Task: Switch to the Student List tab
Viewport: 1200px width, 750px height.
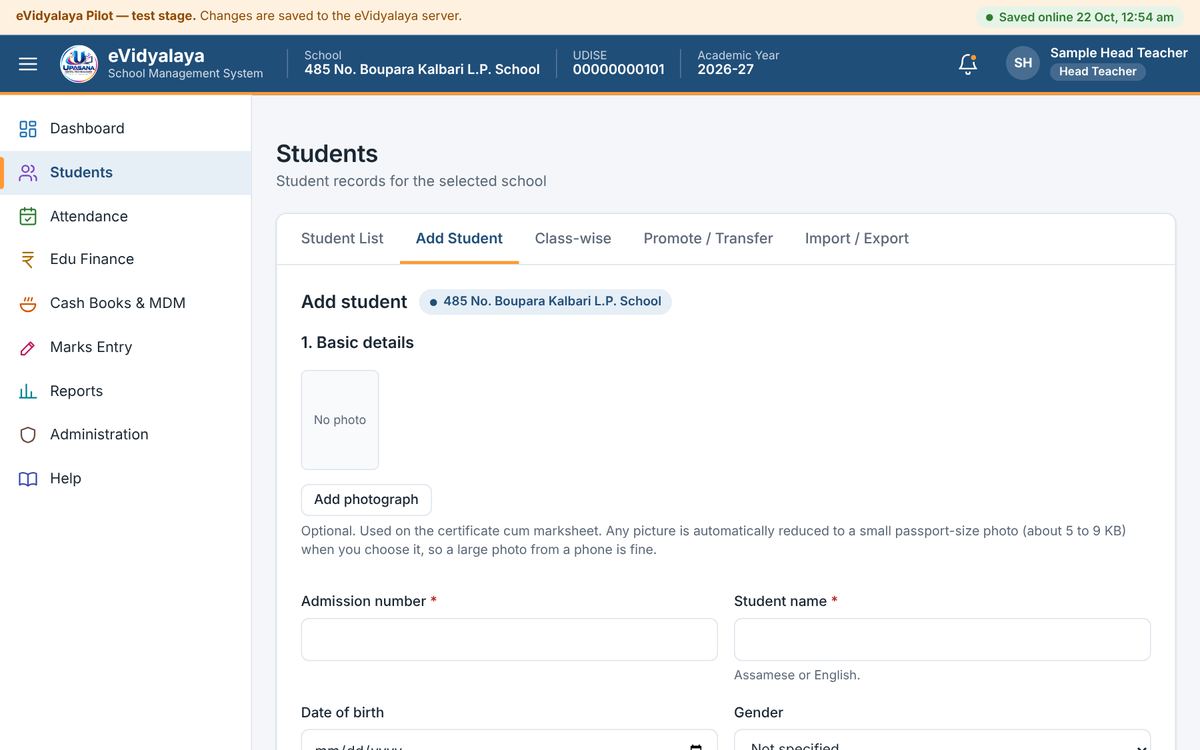Action: [x=342, y=238]
